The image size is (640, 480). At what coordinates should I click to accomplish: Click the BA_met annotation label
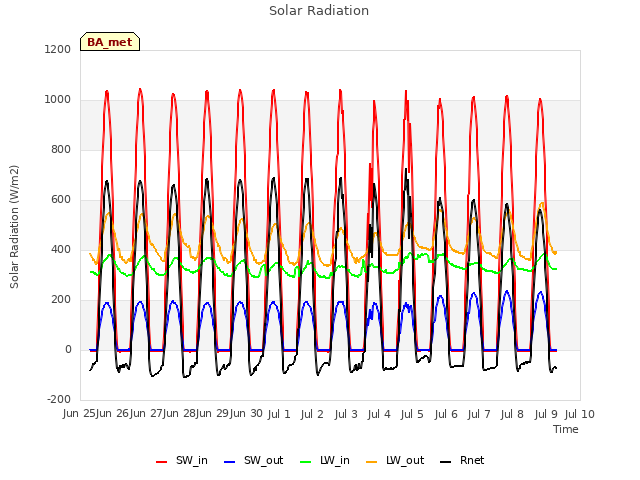[110, 42]
